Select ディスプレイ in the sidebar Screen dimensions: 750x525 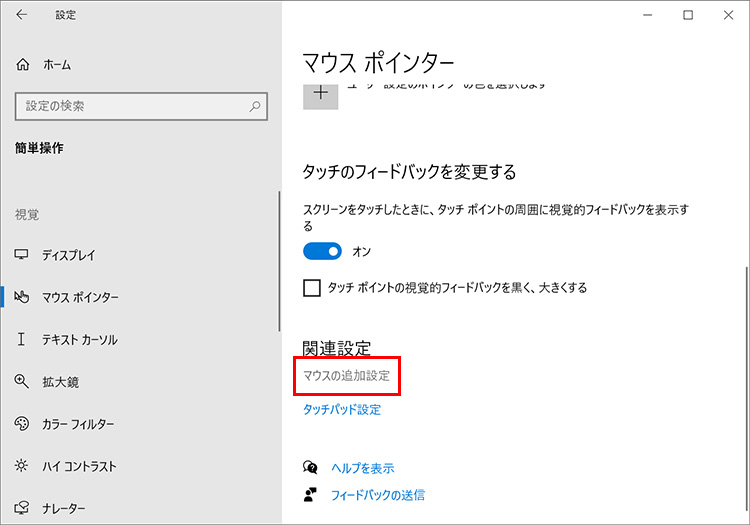(x=68, y=255)
